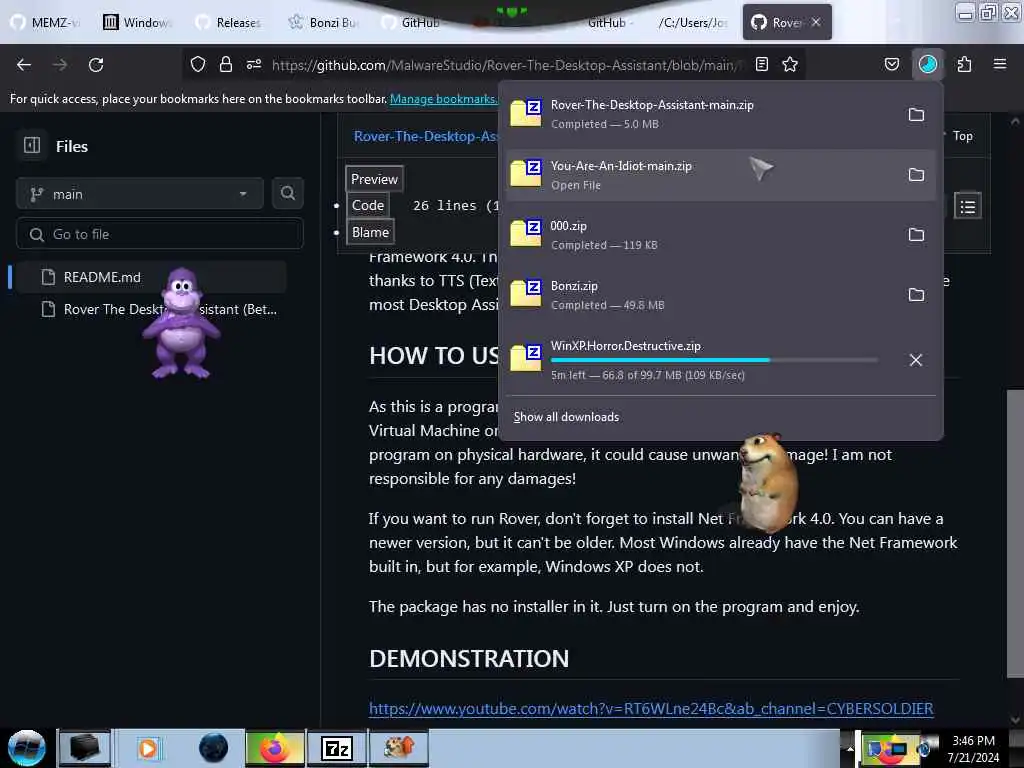Toggle reader view icon in the address bar
This screenshot has height=768, width=1024.
click(x=761, y=64)
